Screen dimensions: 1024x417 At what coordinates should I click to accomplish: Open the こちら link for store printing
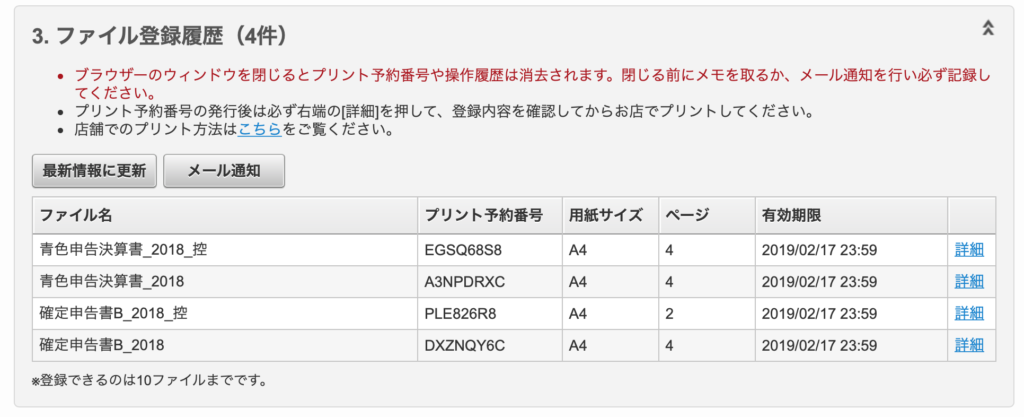pyautogui.click(x=259, y=129)
